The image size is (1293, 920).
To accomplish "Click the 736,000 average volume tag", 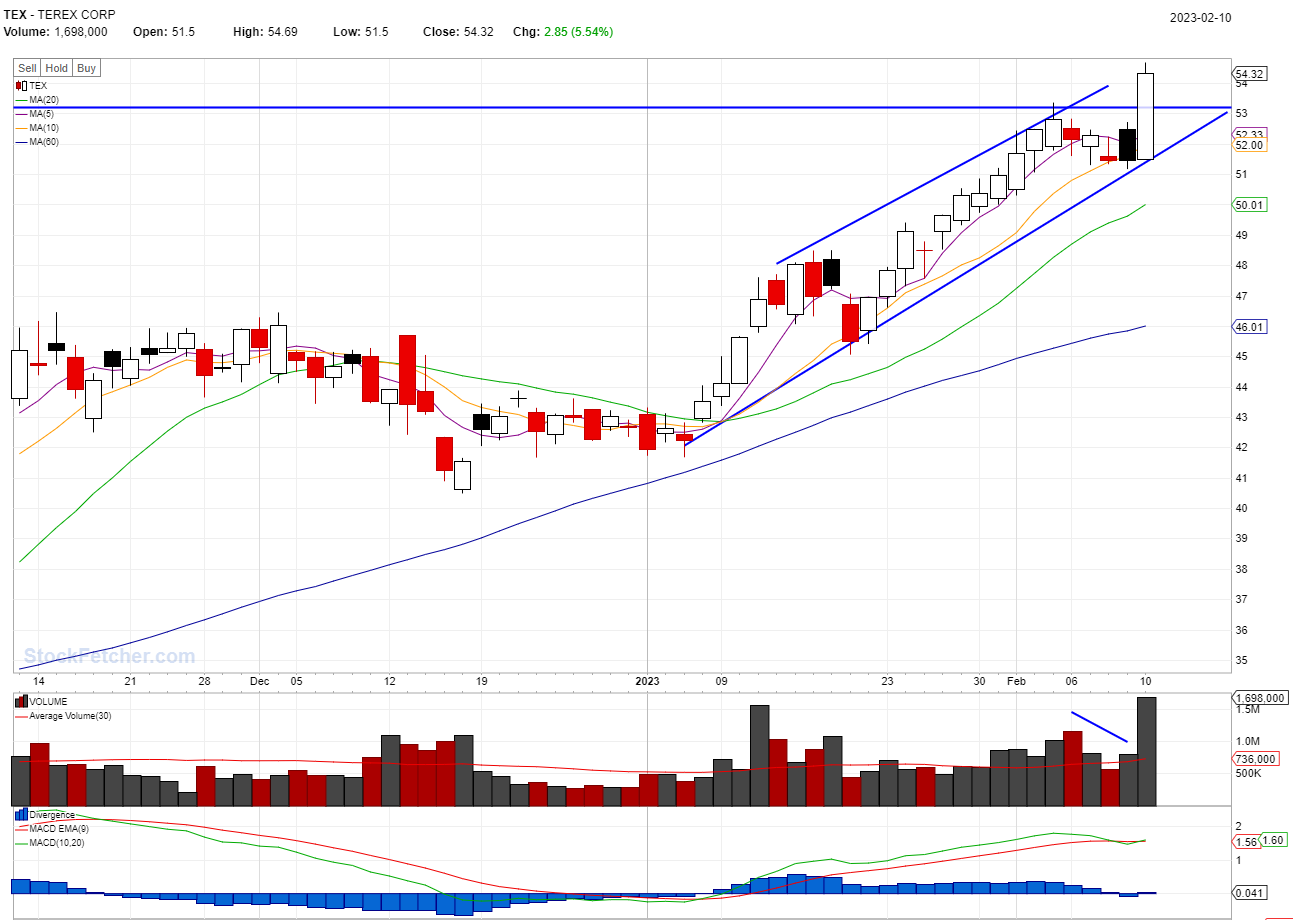I will (1256, 759).
